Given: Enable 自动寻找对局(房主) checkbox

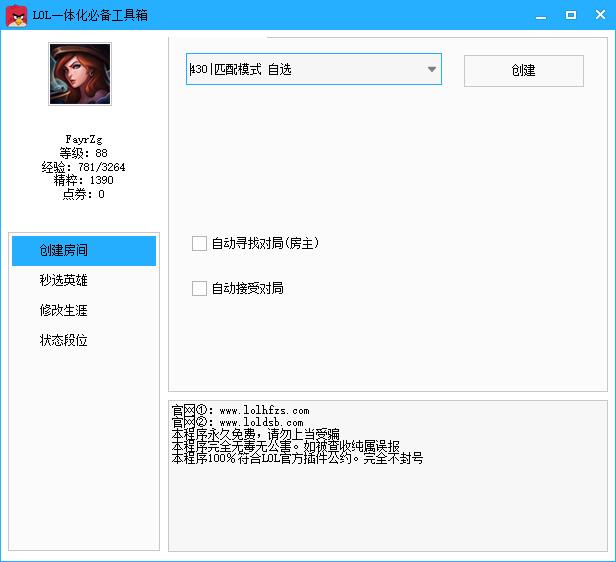Looking at the screenshot, I should 199,243.
